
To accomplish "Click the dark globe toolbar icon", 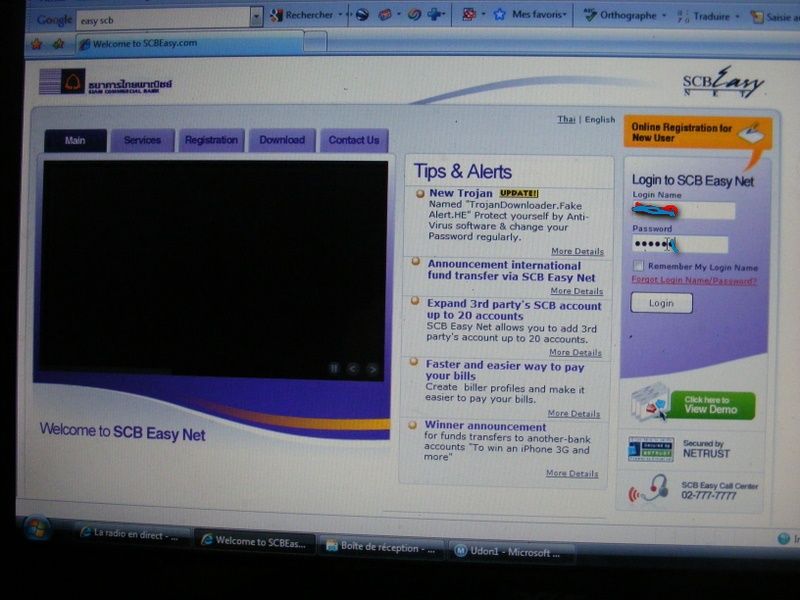I will pos(362,15).
